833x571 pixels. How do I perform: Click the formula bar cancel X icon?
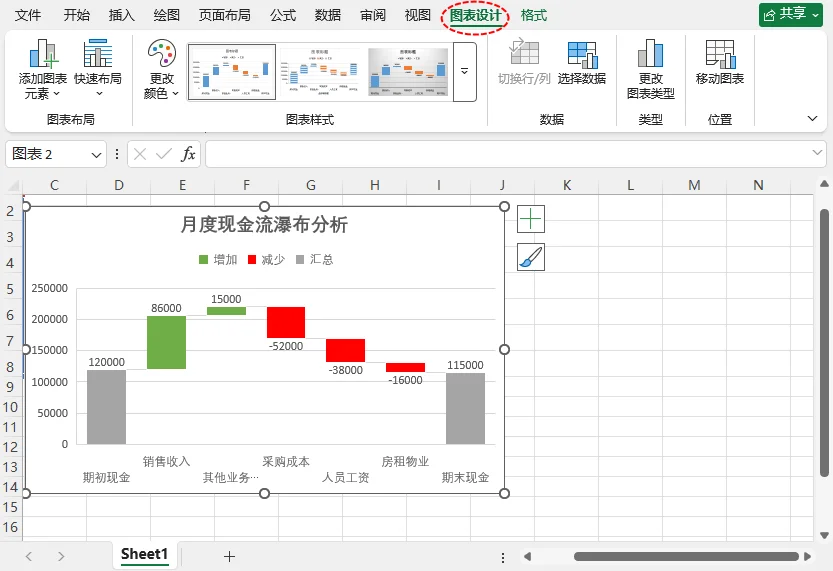[140, 155]
